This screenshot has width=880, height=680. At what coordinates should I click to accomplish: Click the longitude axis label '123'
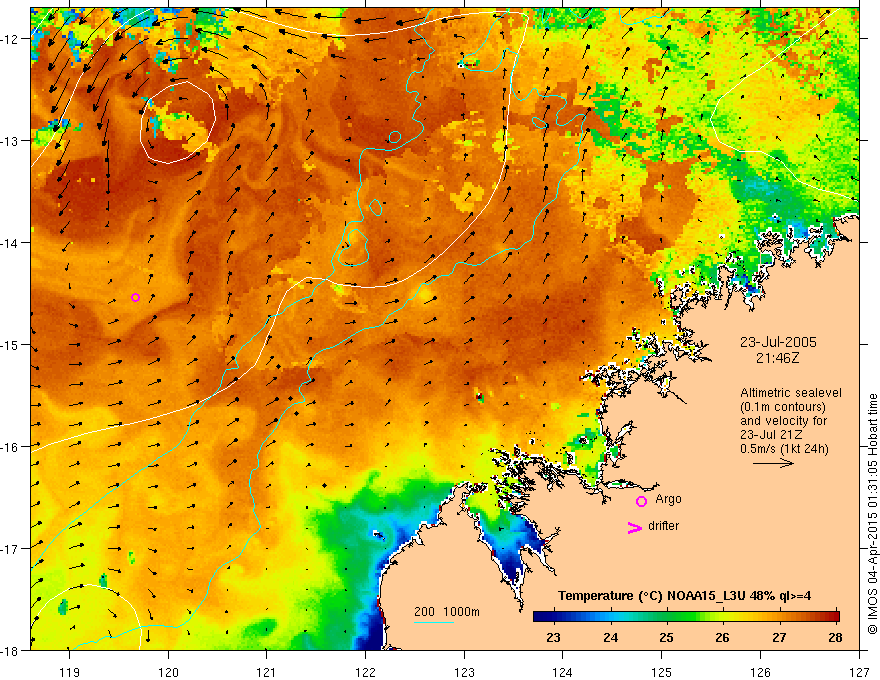point(464,672)
